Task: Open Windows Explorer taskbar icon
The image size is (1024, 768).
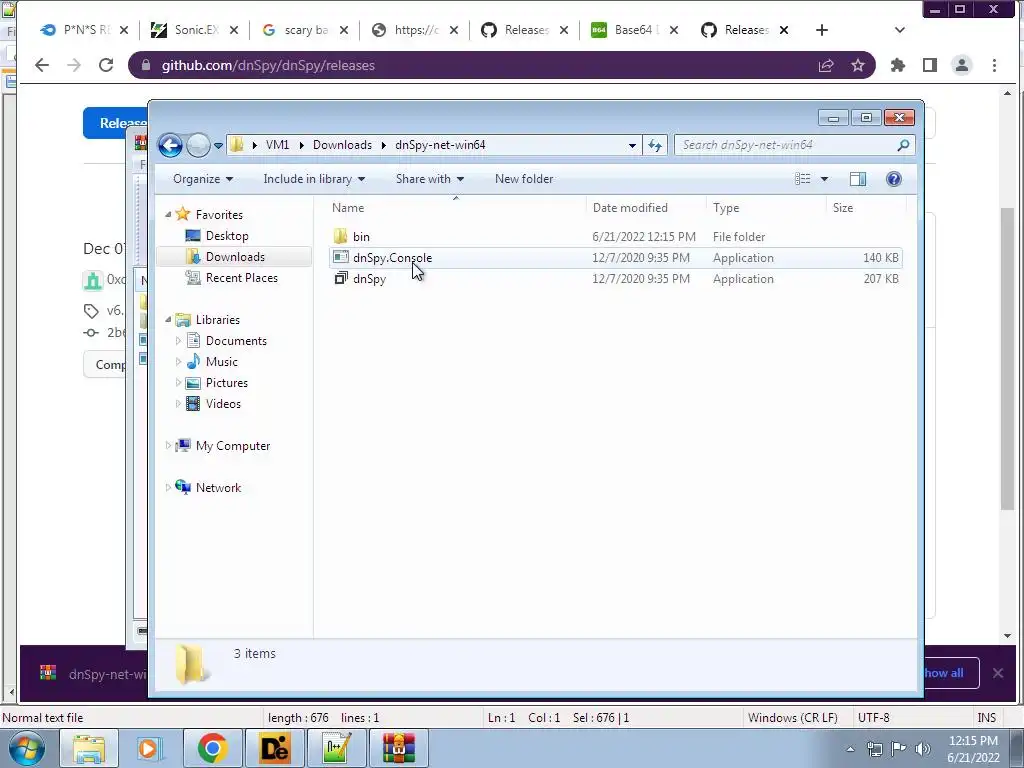Action: [x=89, y=748]
